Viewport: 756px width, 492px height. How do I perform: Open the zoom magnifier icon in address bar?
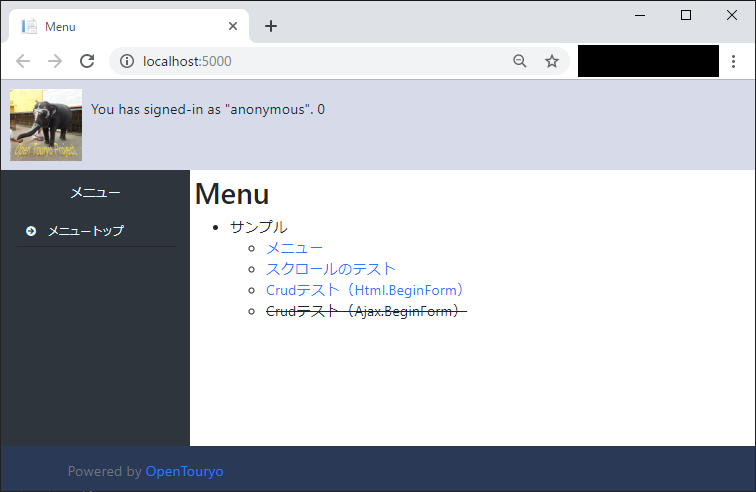[520, 61]
